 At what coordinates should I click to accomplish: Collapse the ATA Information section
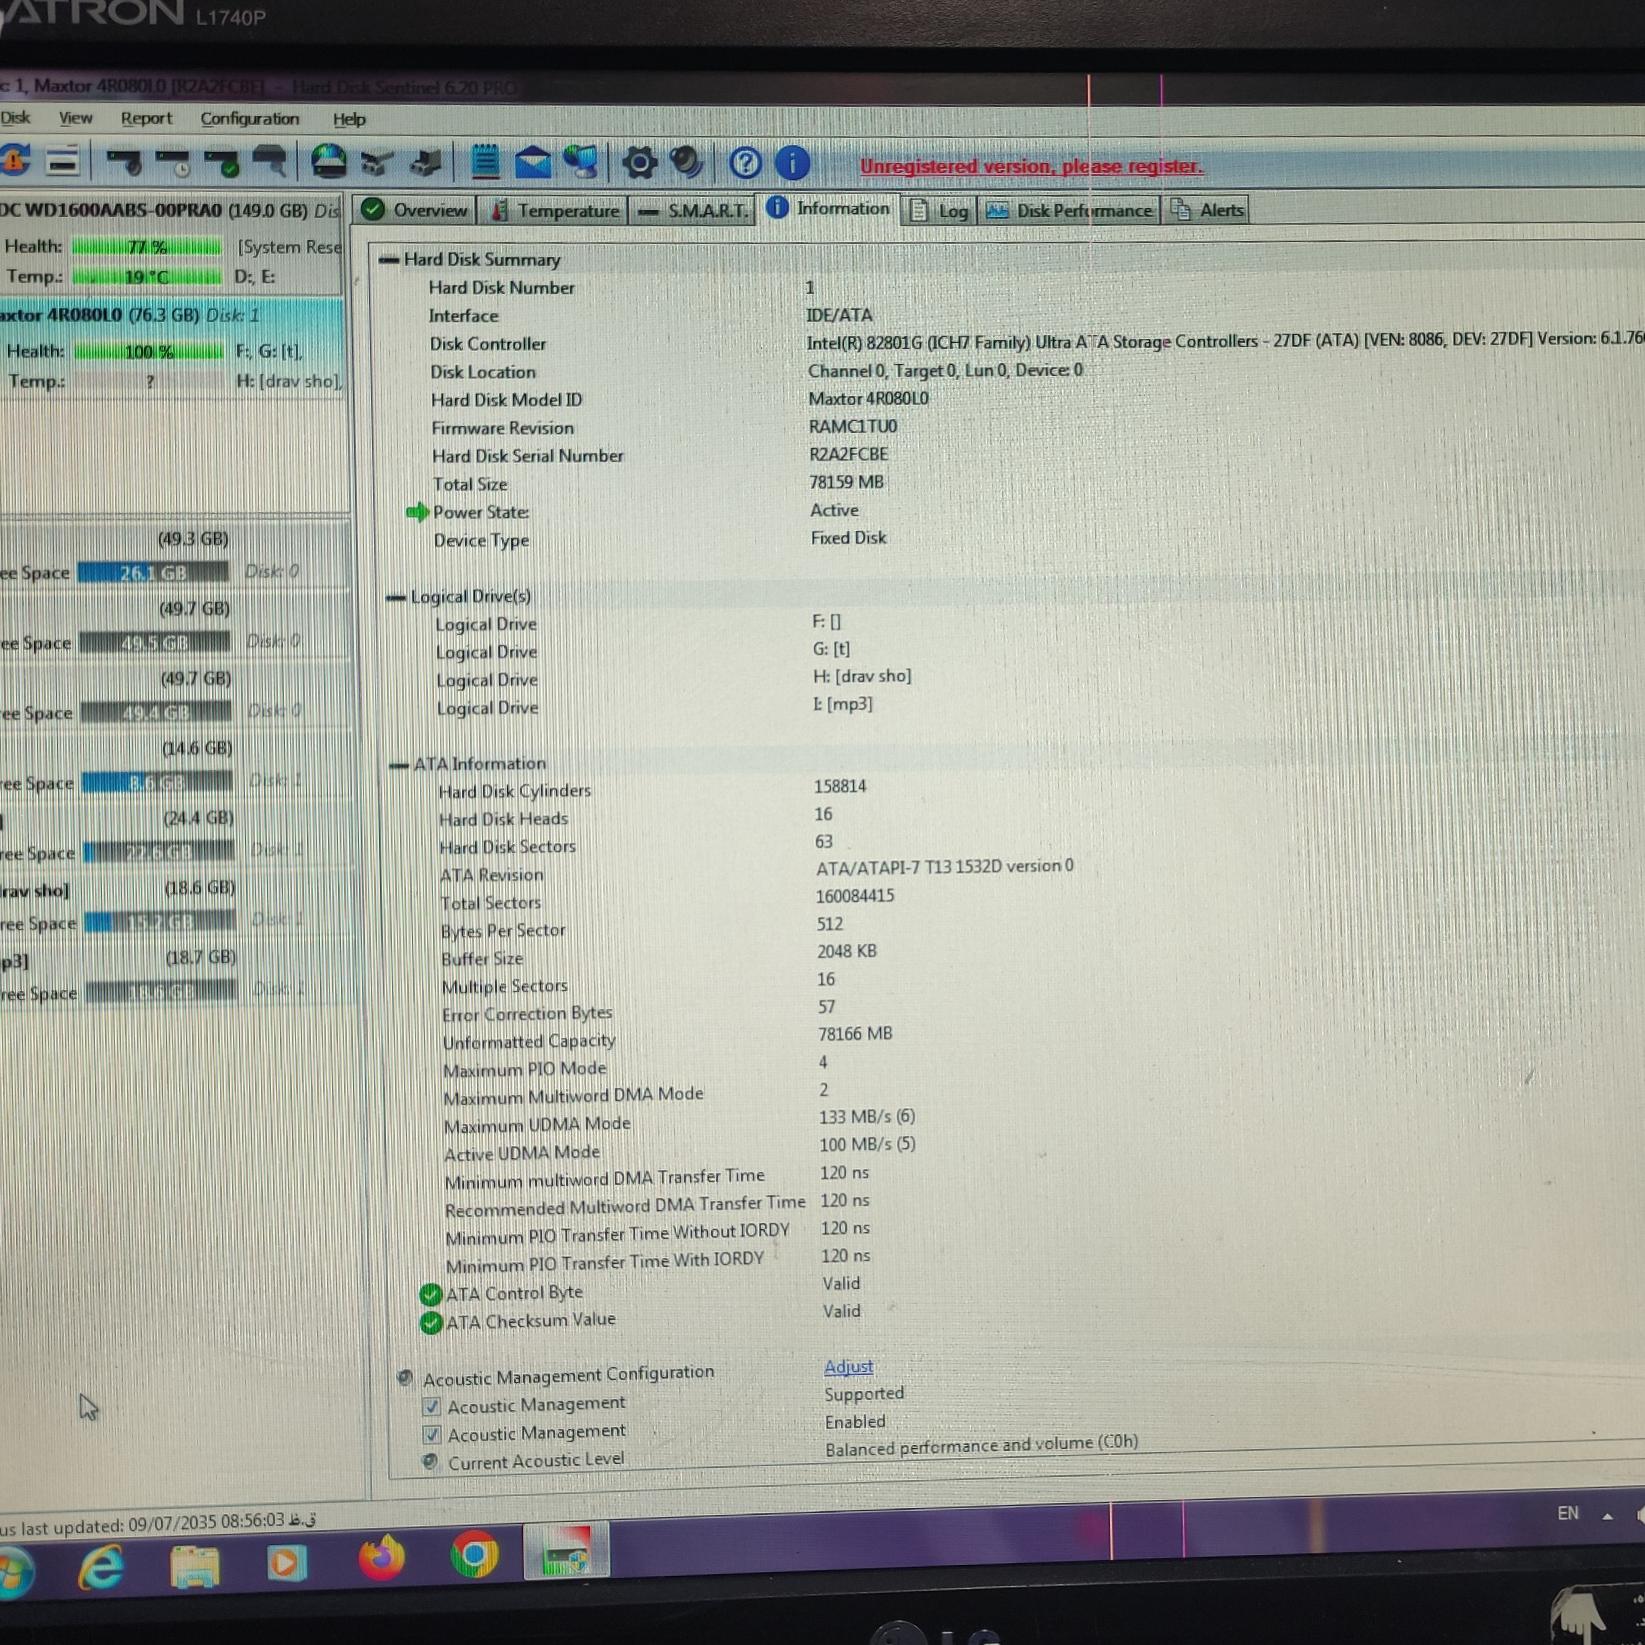click(399, 765)
